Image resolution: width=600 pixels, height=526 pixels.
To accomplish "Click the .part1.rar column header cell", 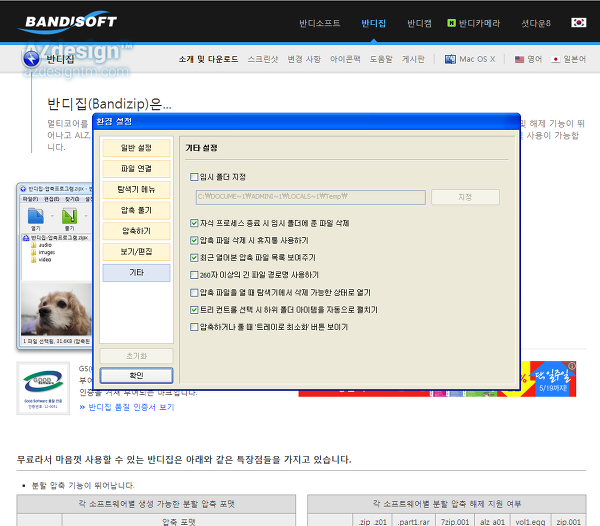I will 414,521.
